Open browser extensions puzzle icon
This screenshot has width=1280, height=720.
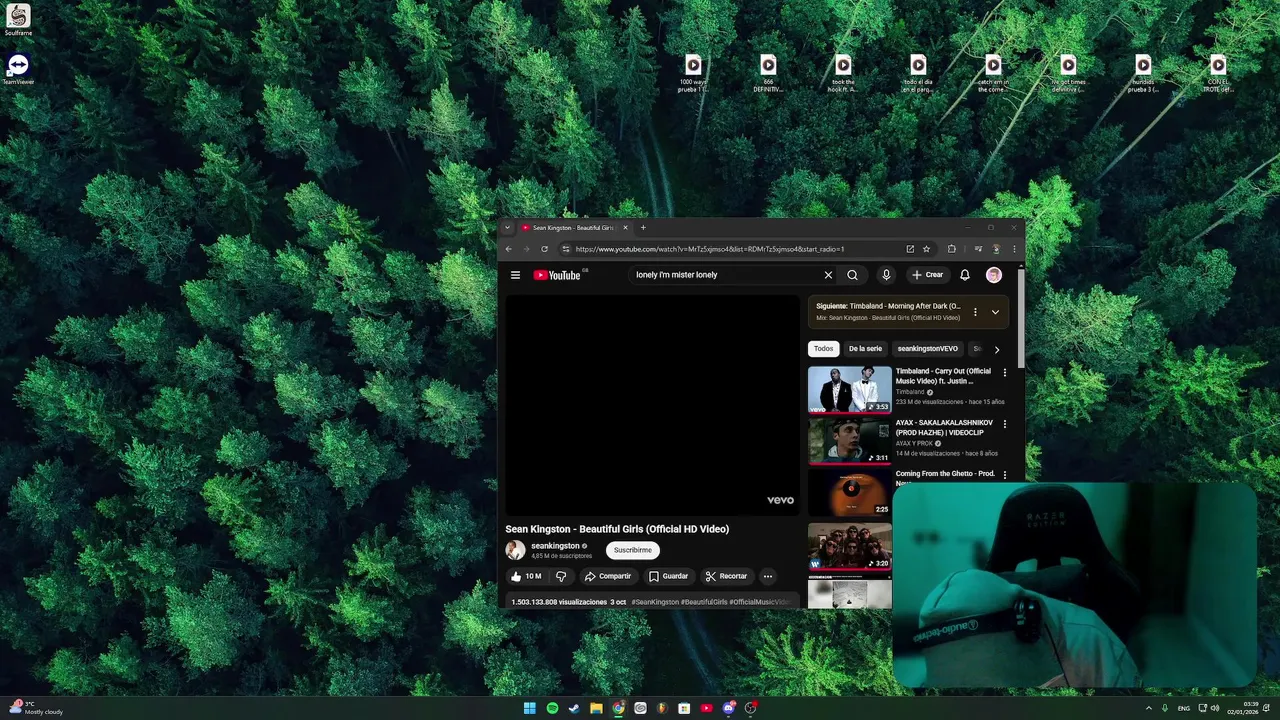pyautogui.click(x=952, y=249)
